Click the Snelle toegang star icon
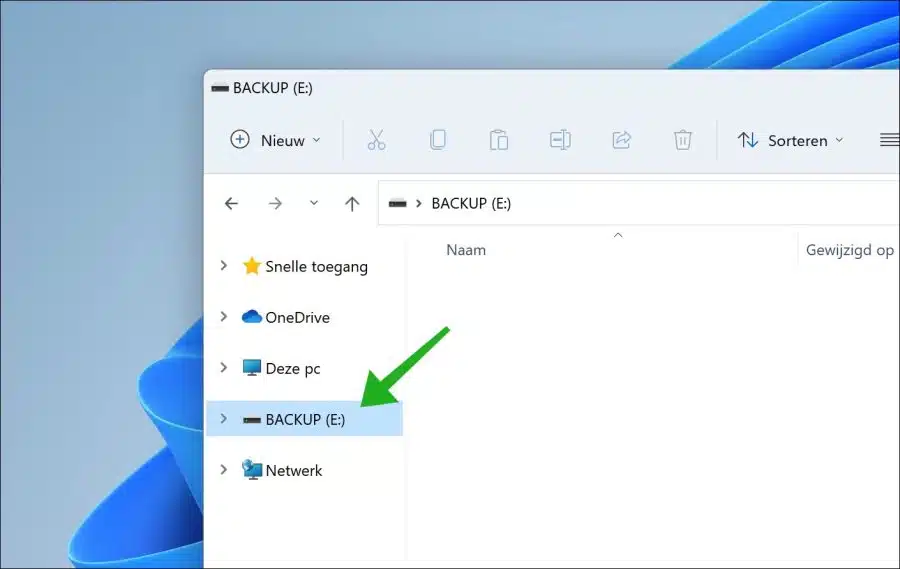 [x=251, y=266]
